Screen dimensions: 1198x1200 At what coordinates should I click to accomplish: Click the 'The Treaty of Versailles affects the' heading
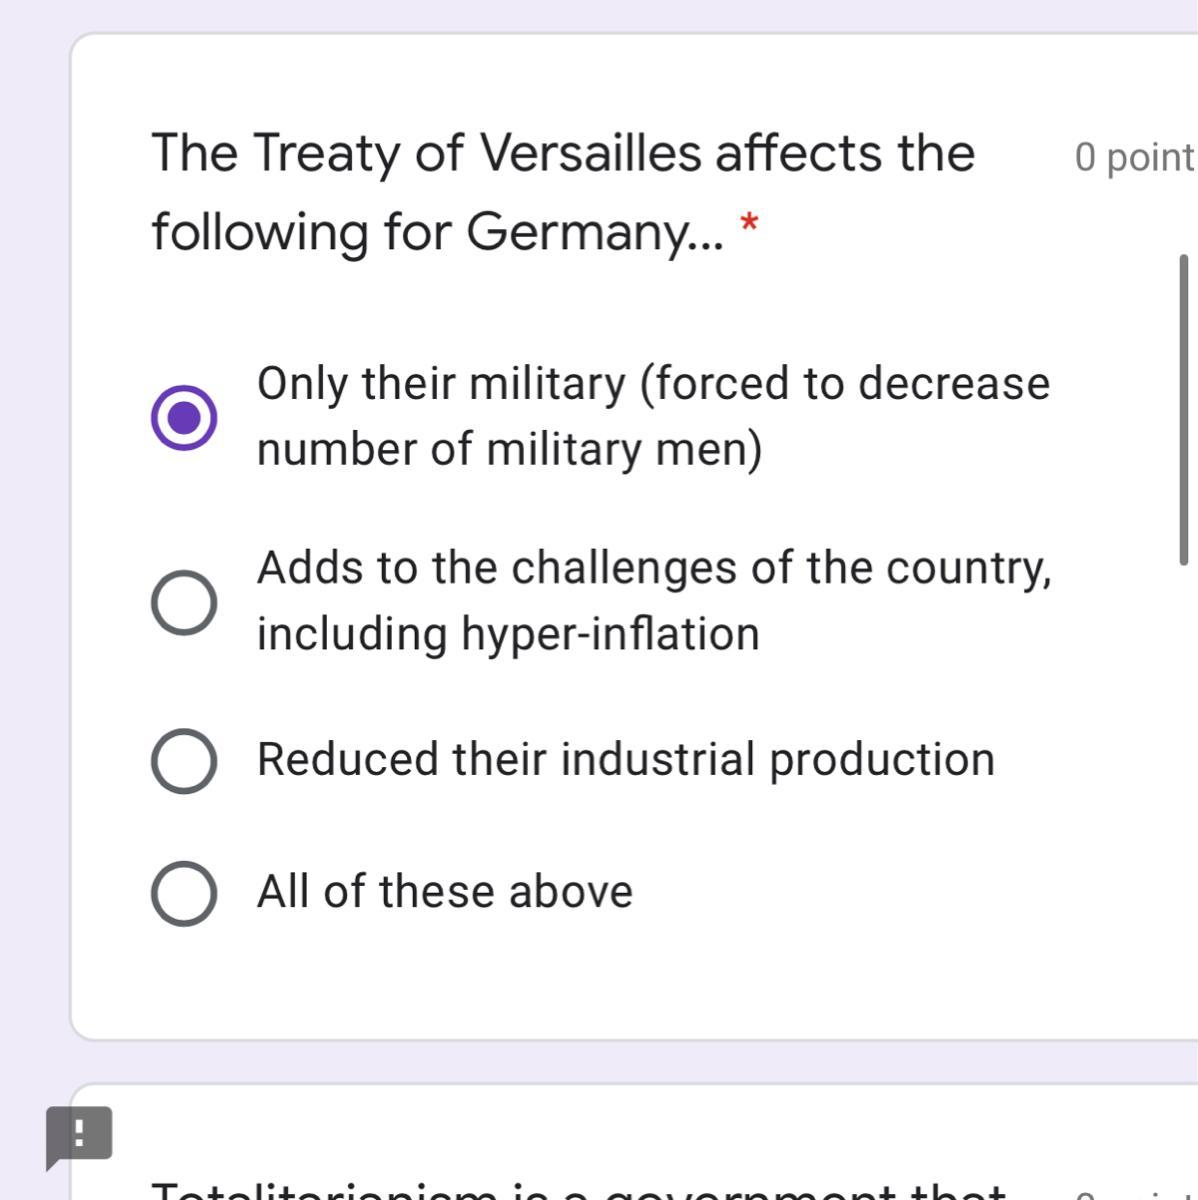coord(563,153)
